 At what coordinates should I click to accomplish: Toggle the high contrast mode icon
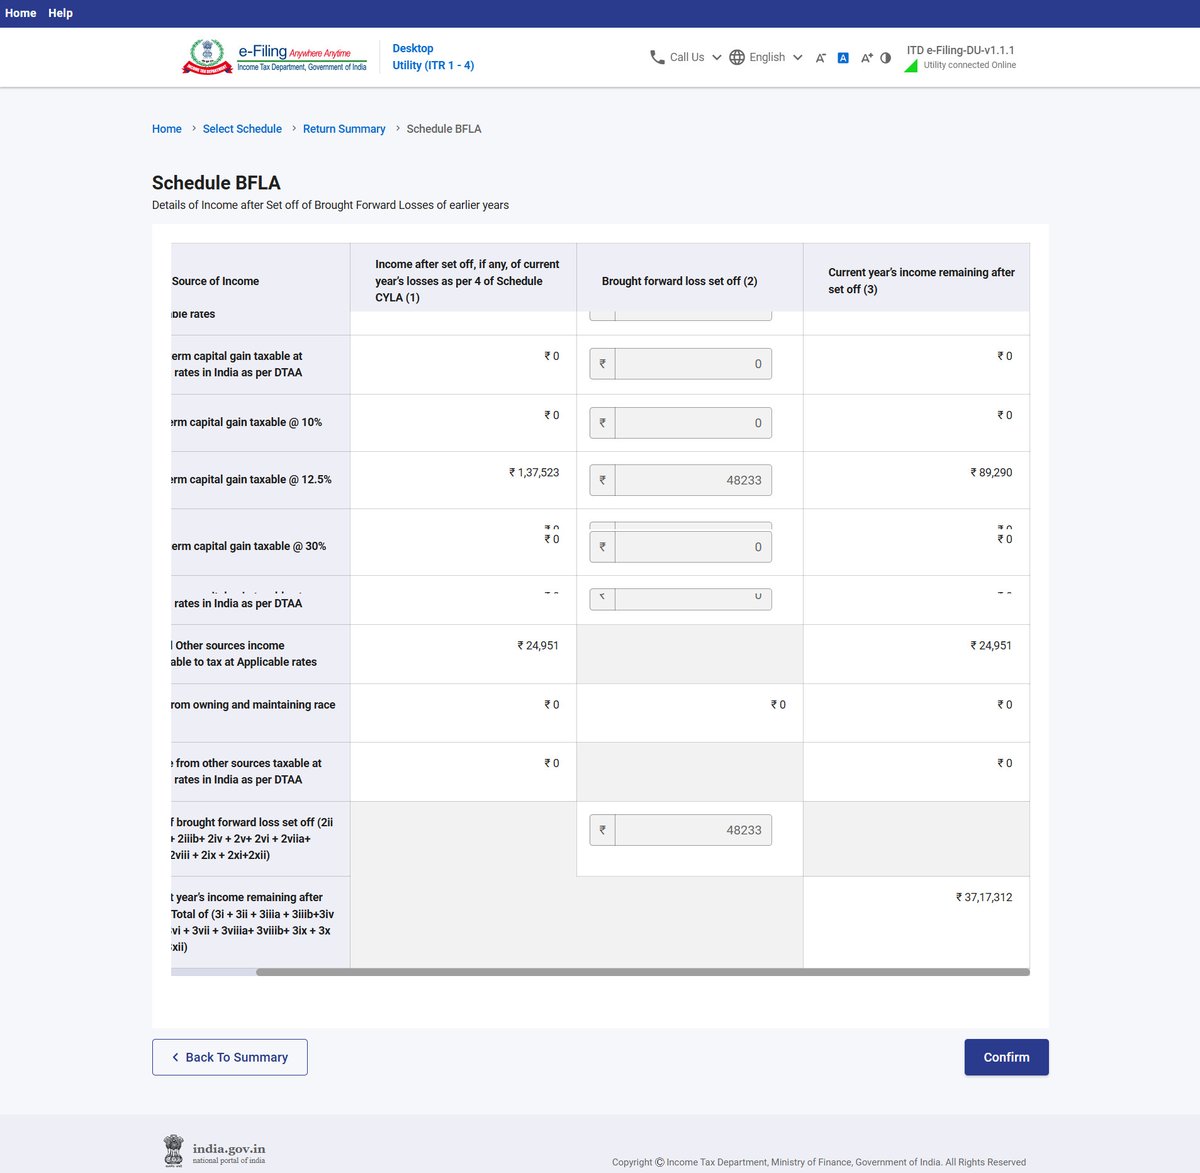(885, 58)
